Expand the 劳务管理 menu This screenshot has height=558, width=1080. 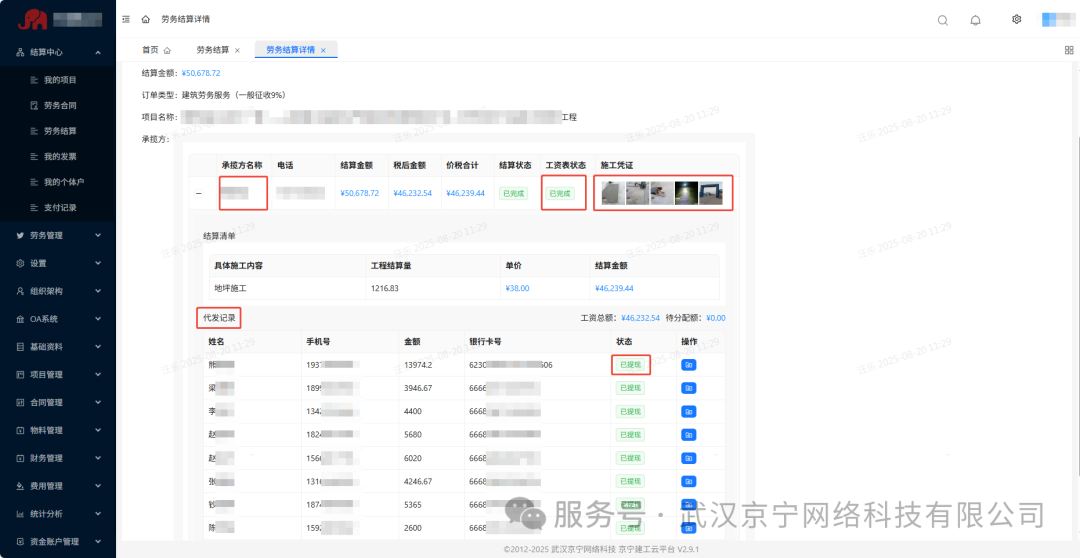tap(58, 236)
